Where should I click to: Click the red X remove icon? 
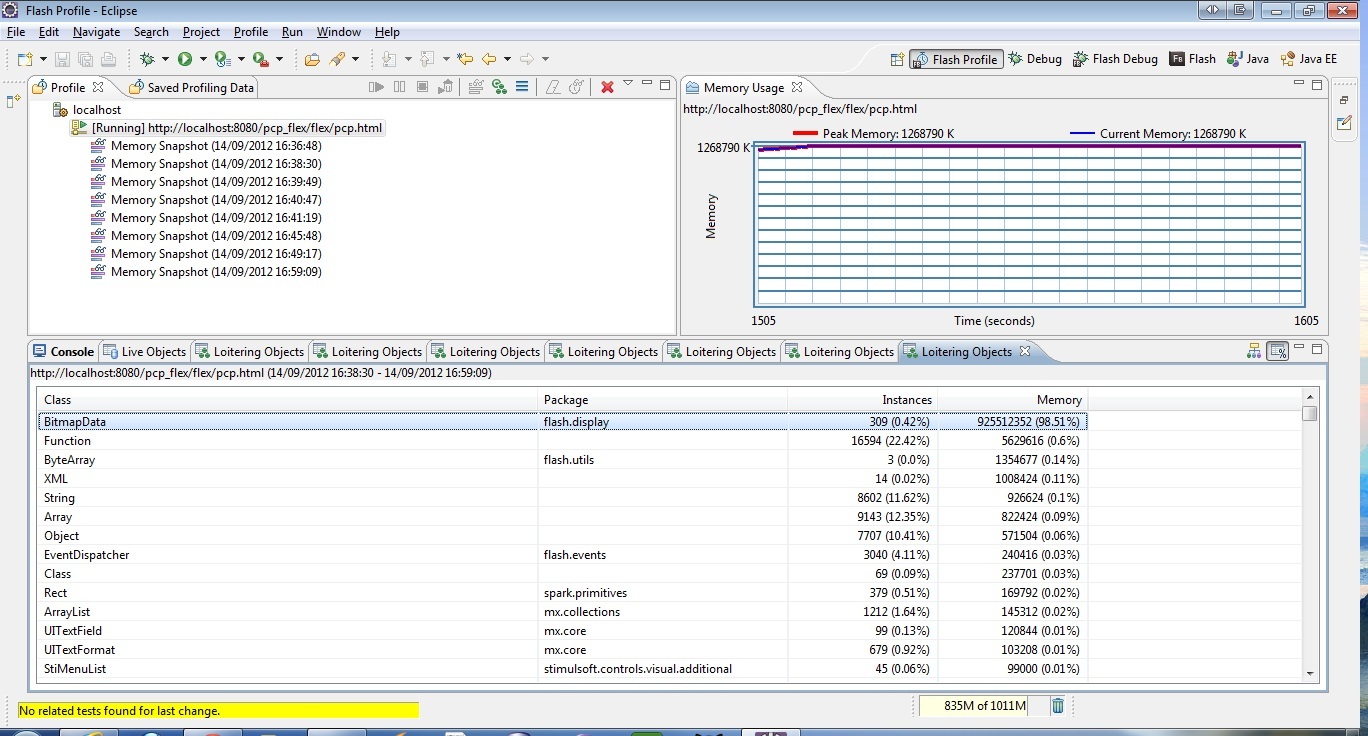(607, 87)
